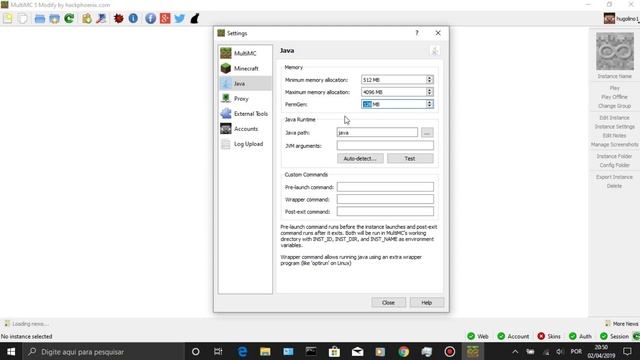The image size is (640, 360).
Task: Click Export Instance in the side panel
Action: coord(614,177)
